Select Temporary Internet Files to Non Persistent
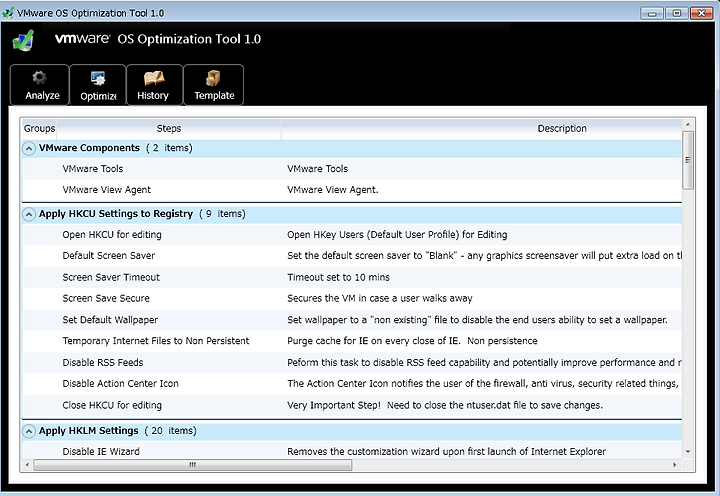Viewport: 720px width, 496px height. point(156,341)
